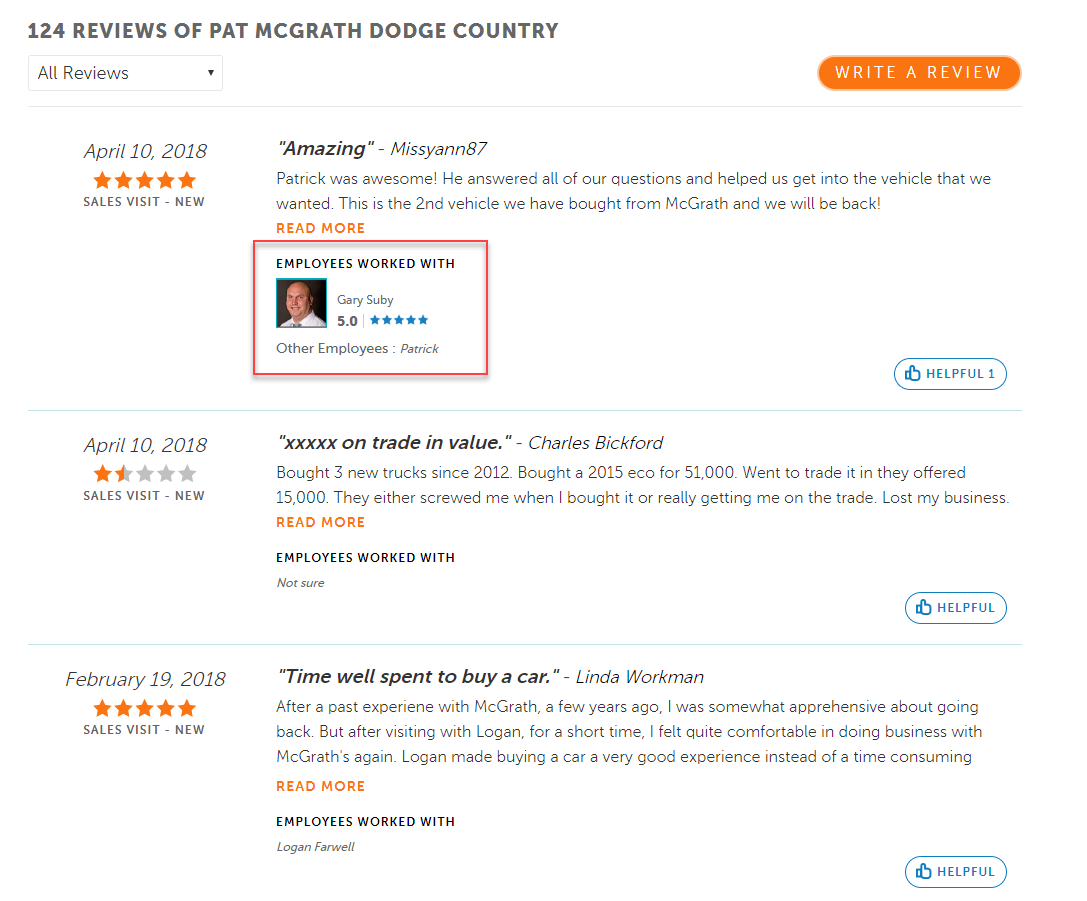Screen dimensions: 1087x901
Task: Click thumbs-up icon on Charles Bickford review
Action: click(x=924, y=607)
